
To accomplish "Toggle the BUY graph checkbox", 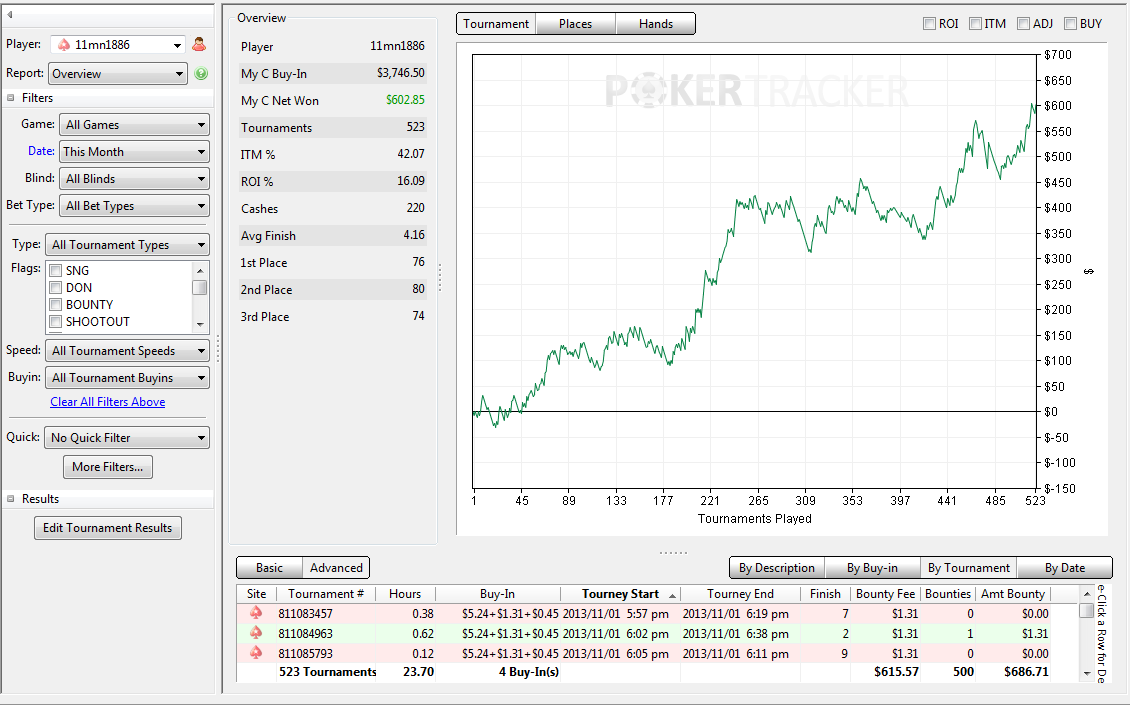I will click(1071, 24).
